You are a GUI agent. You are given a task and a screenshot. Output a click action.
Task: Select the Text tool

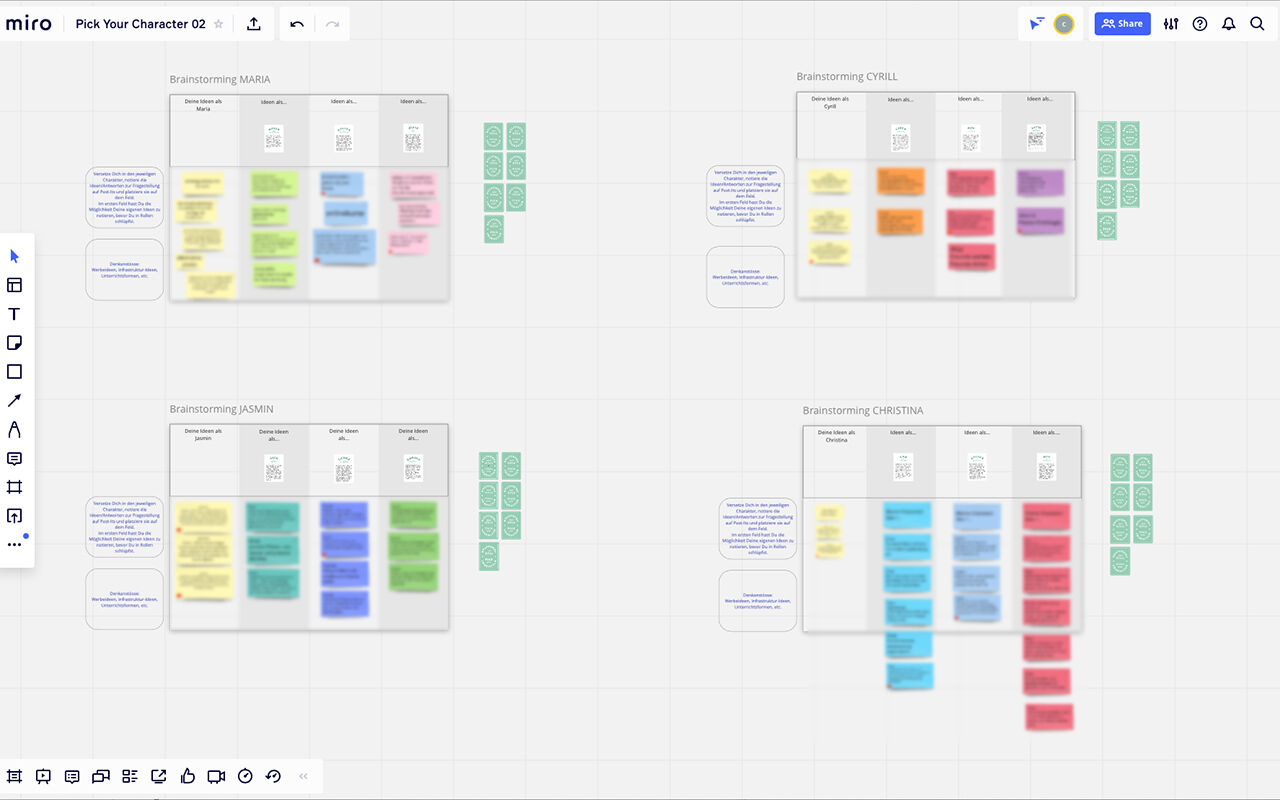point(15,314)
